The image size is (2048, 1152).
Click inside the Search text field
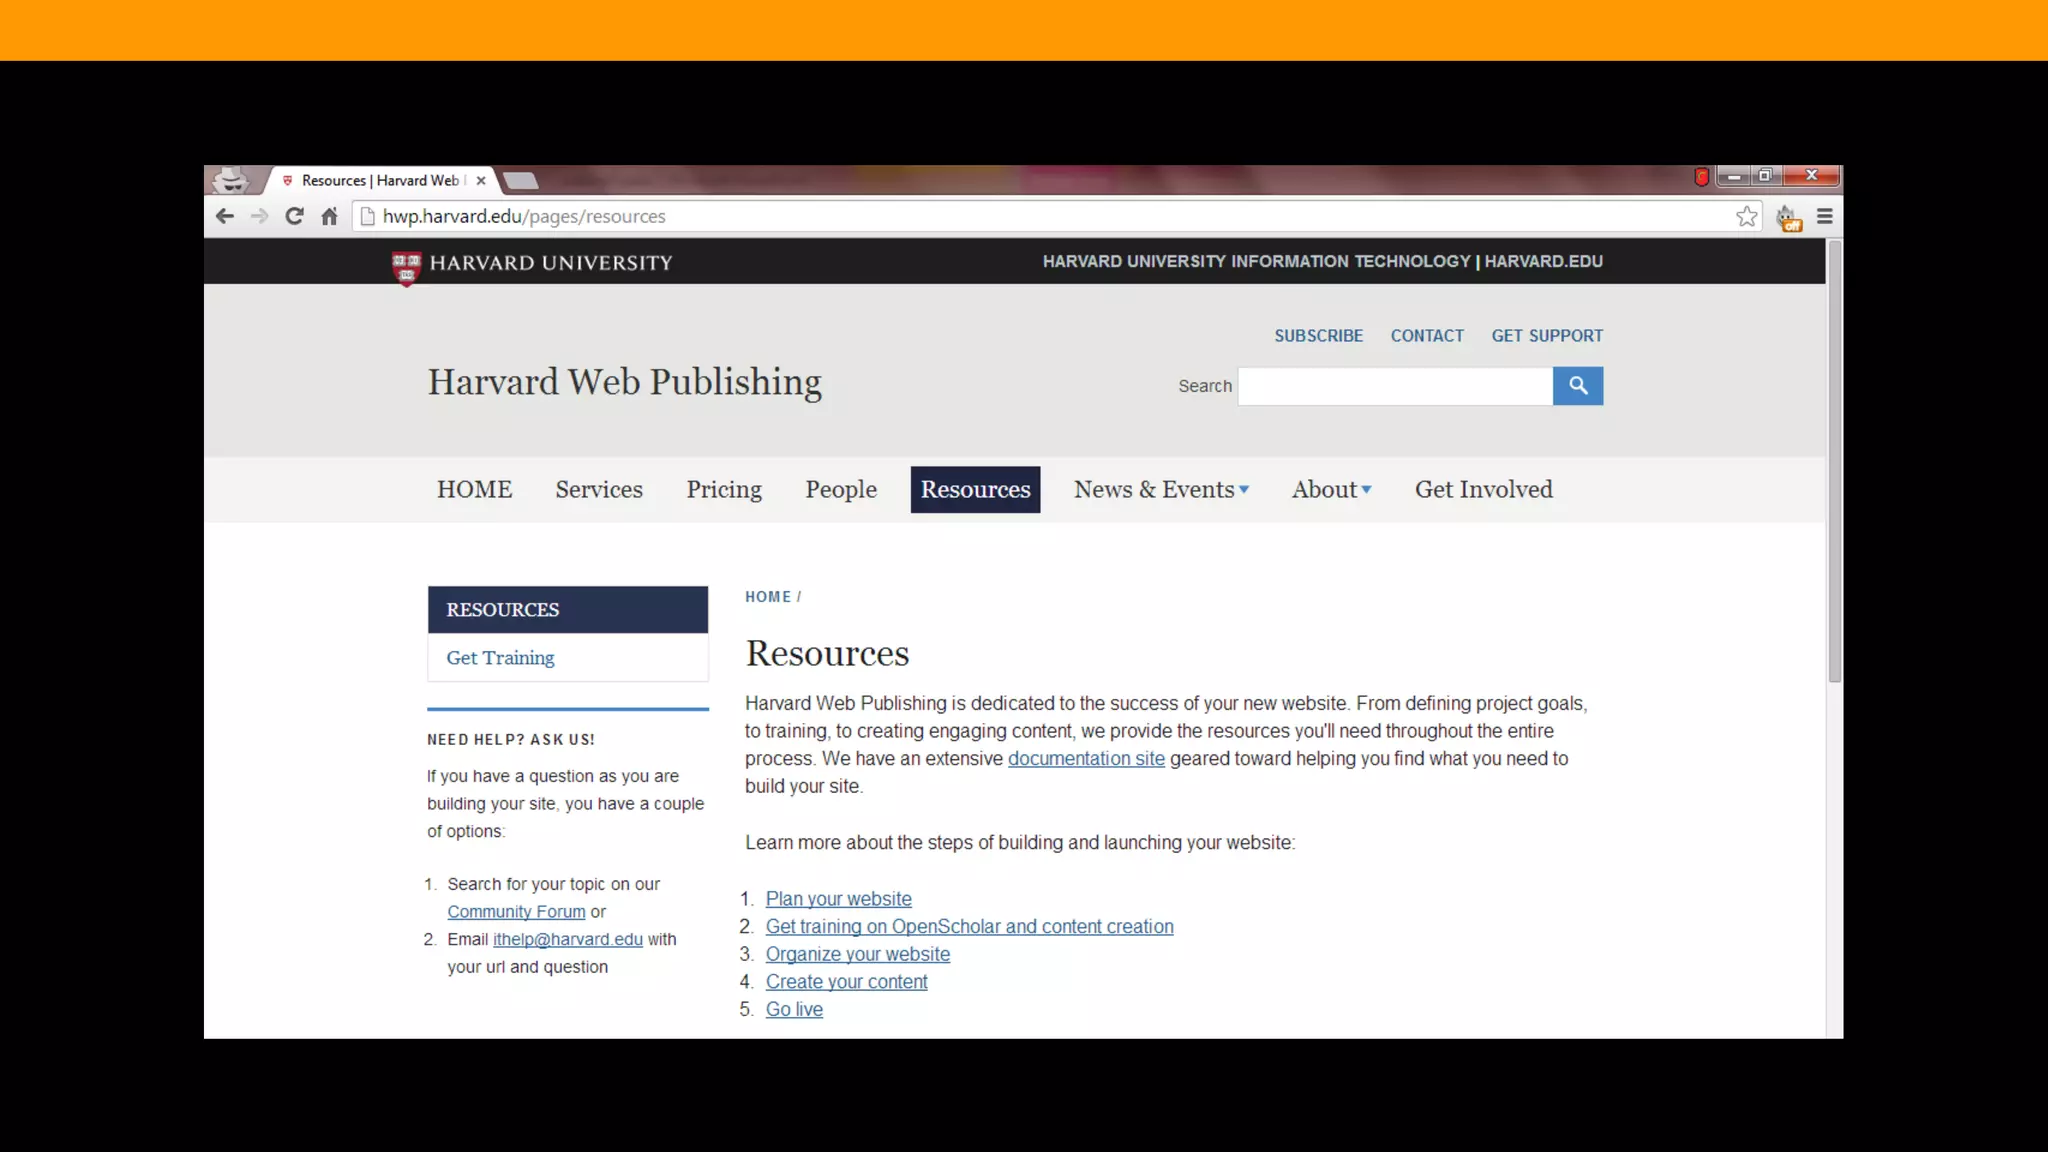tap(1395, 385)
